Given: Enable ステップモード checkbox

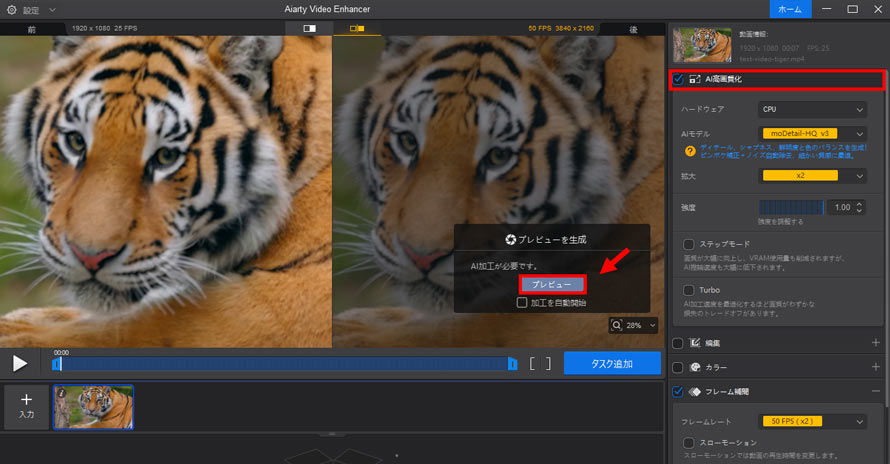Looking at the screenshot, I should tap(689, 244).
